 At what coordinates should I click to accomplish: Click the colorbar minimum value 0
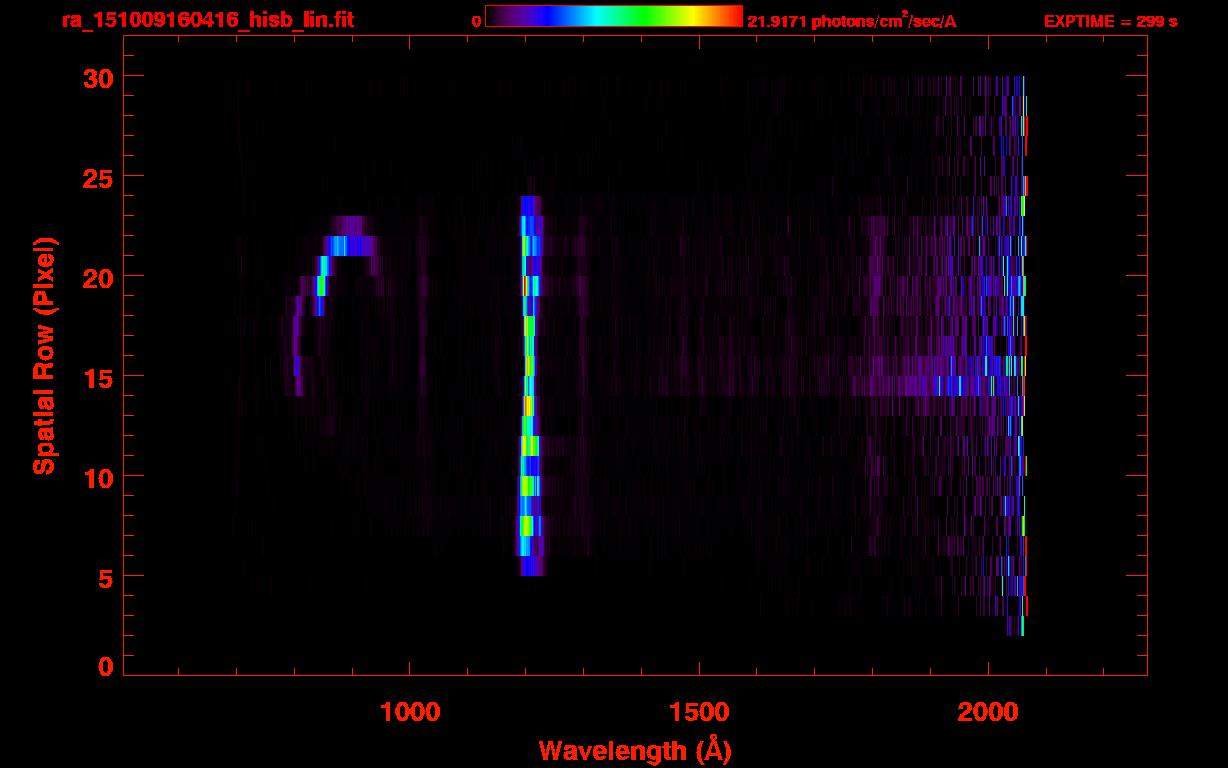point(476,21)
